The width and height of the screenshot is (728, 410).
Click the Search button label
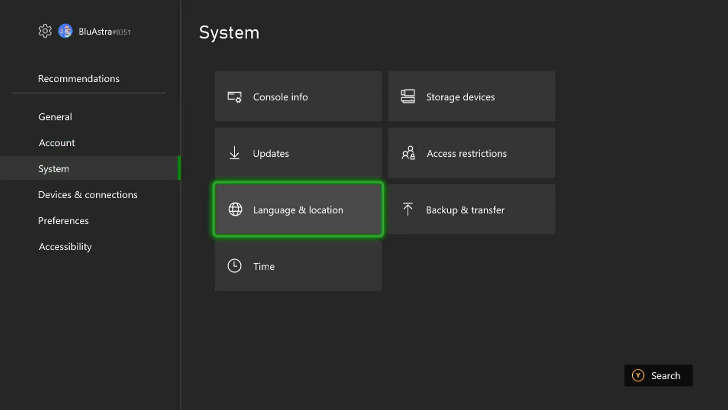(665, 376)
